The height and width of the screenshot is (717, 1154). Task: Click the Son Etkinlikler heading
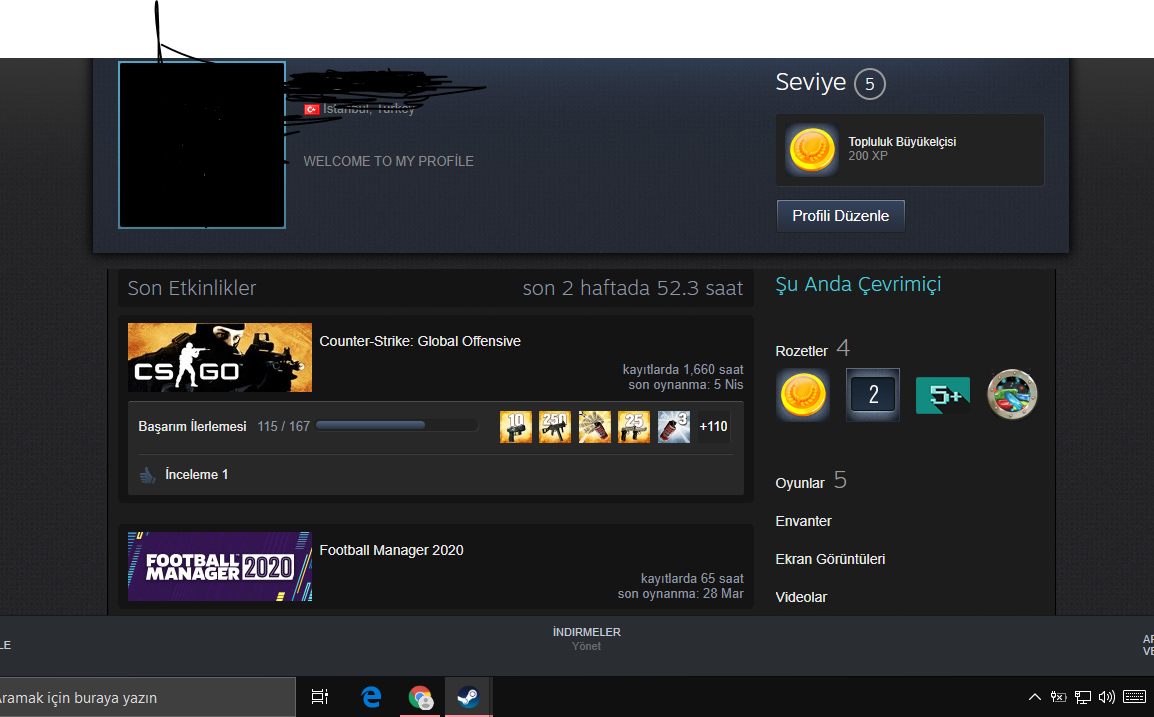(192, 289)
